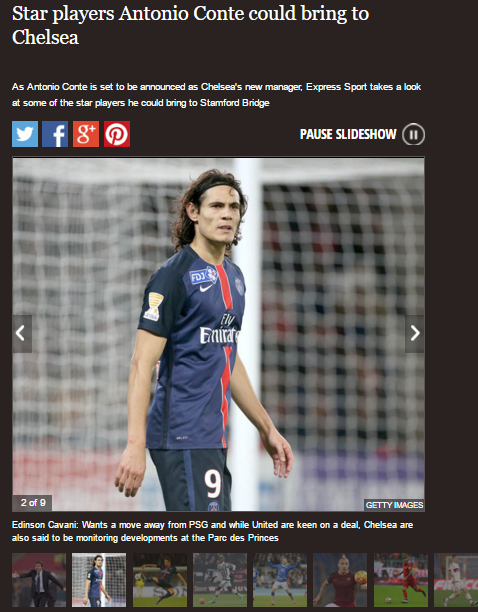Open the third thumbnail of the player kicking
The image size is (478, 612).
click(160, 580)
